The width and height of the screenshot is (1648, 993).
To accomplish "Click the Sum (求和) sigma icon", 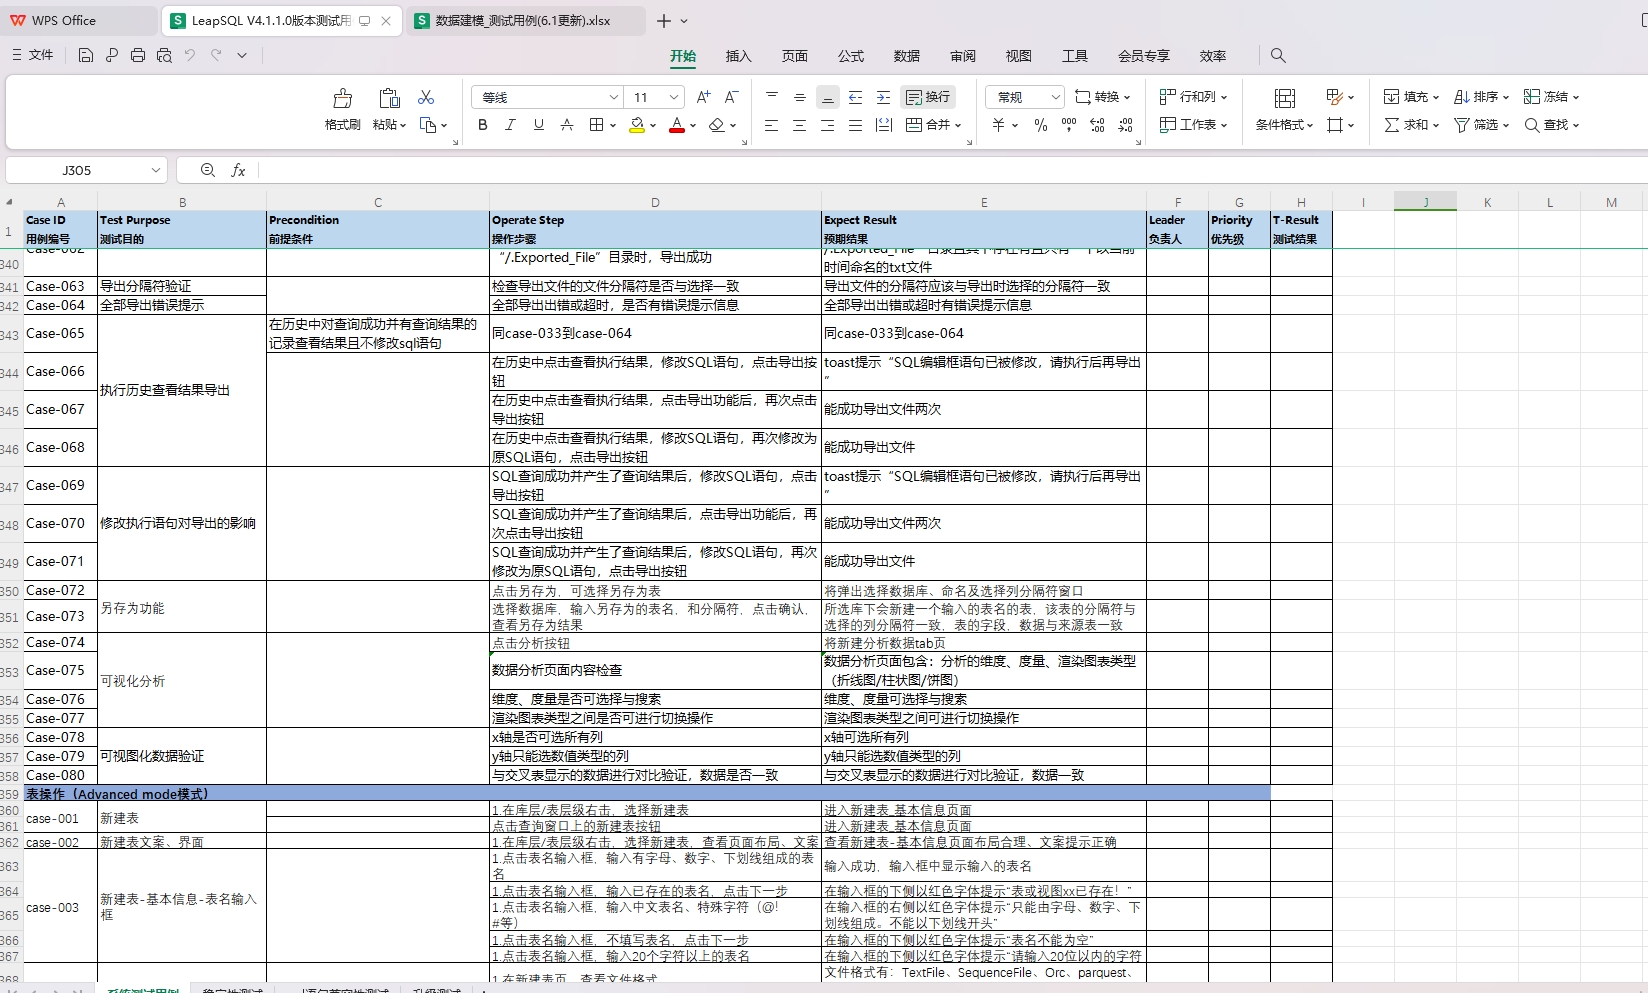I will coord(1392,125).
